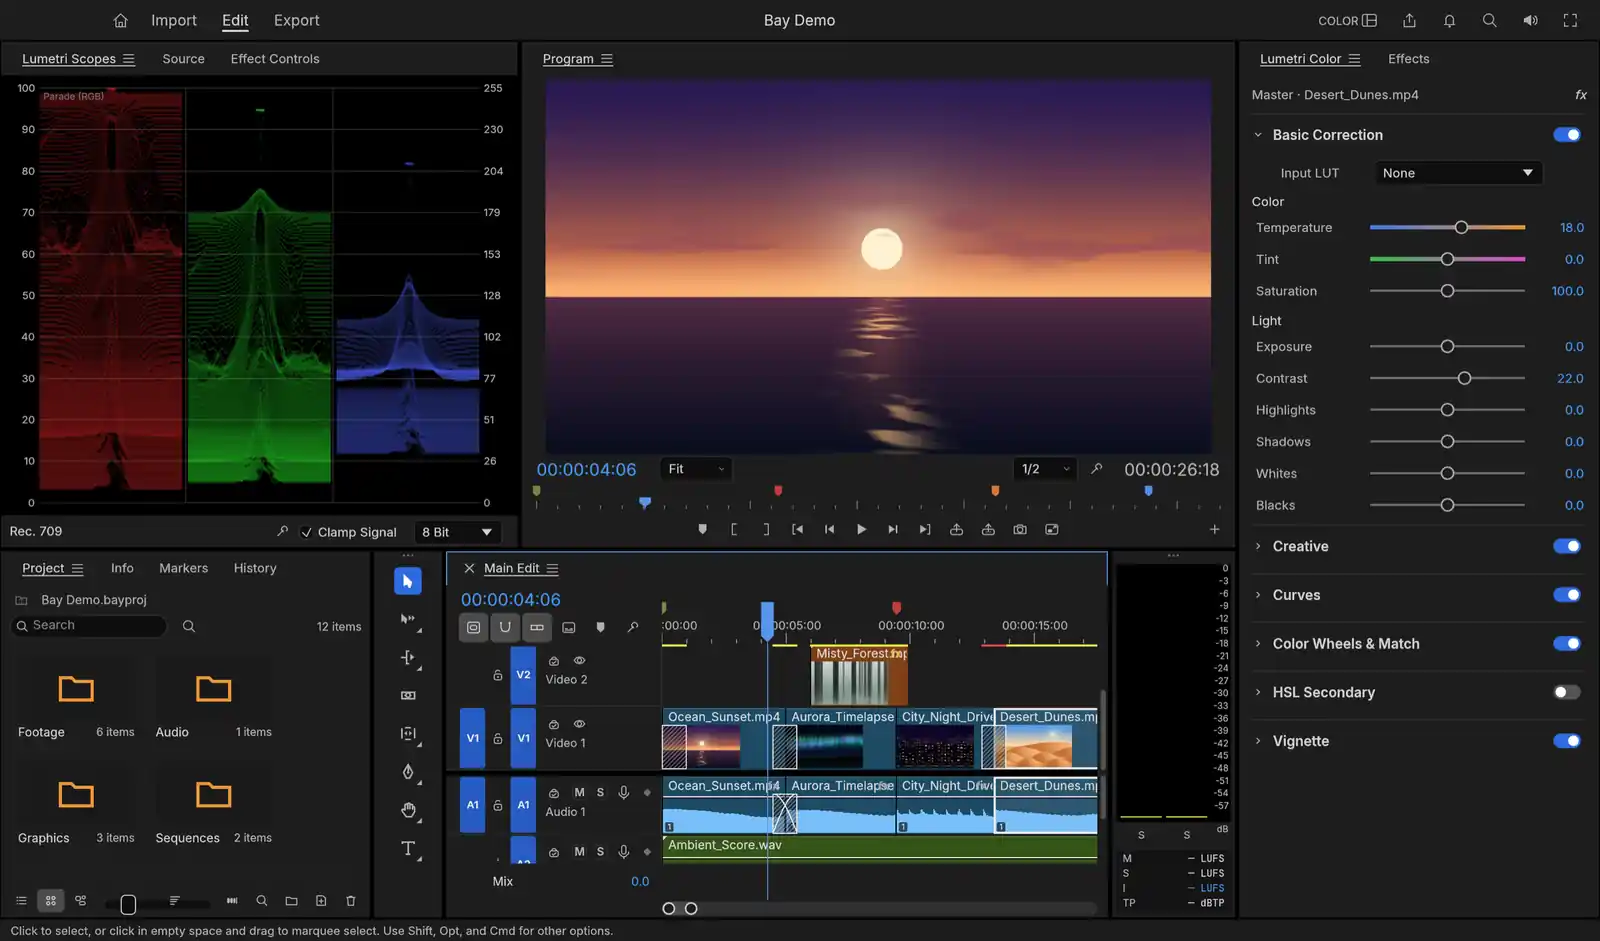Image resolution: width=1600 pixels, height=941 pixels.
Task: Adjust the Temperature slider handle
Action: [1461, 228]
